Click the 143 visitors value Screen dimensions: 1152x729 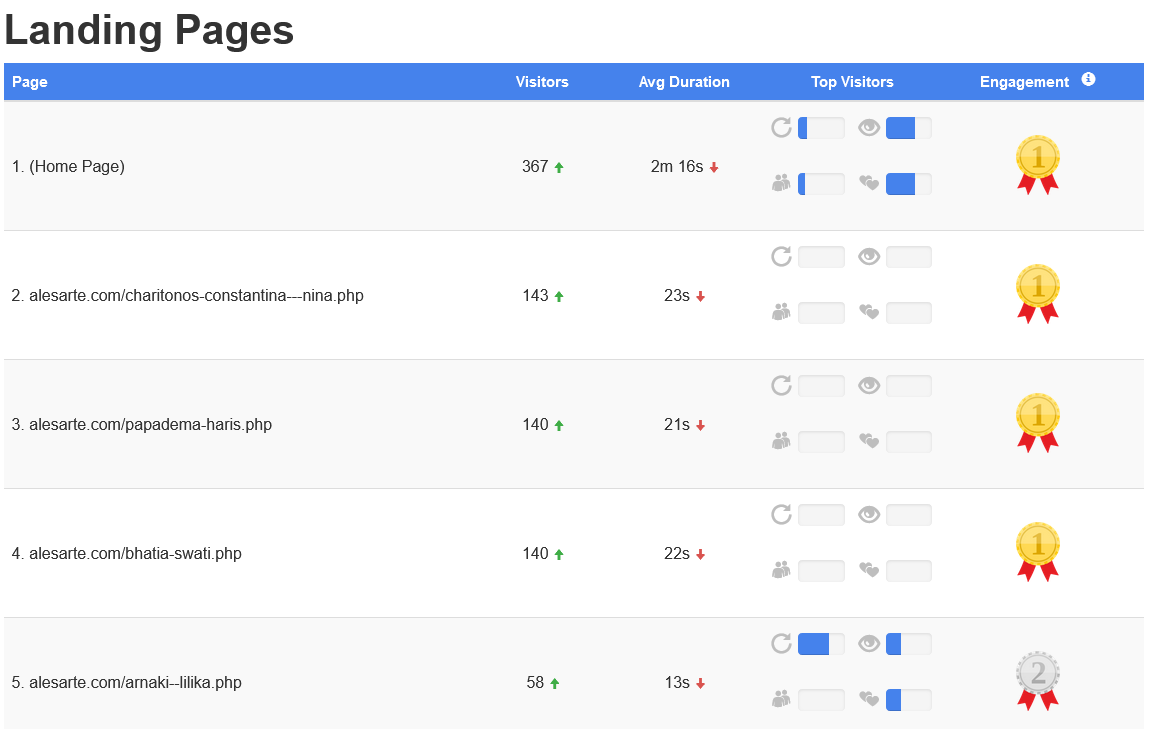pyautogui.click(x=536, y=295)
